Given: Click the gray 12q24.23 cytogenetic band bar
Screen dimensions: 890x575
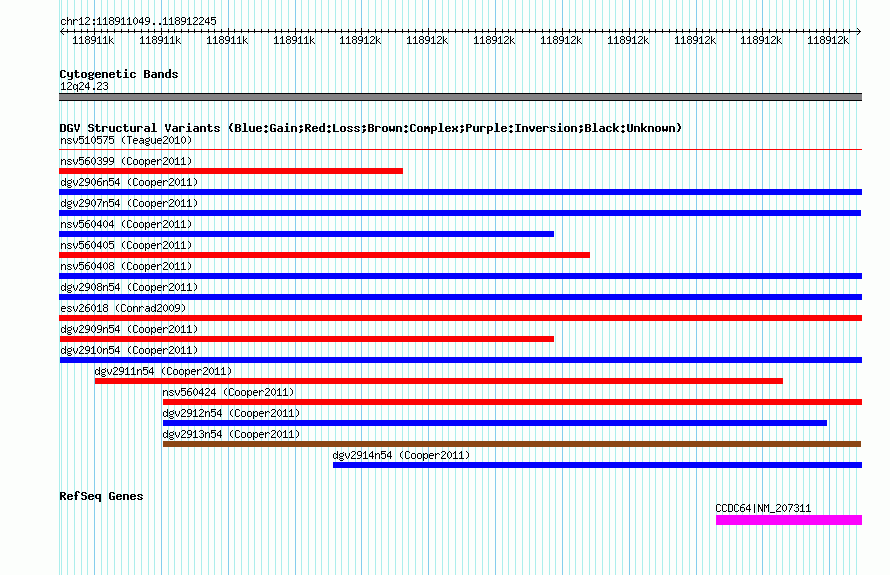Looking at the screenshot, I should [x=460, y=97].
